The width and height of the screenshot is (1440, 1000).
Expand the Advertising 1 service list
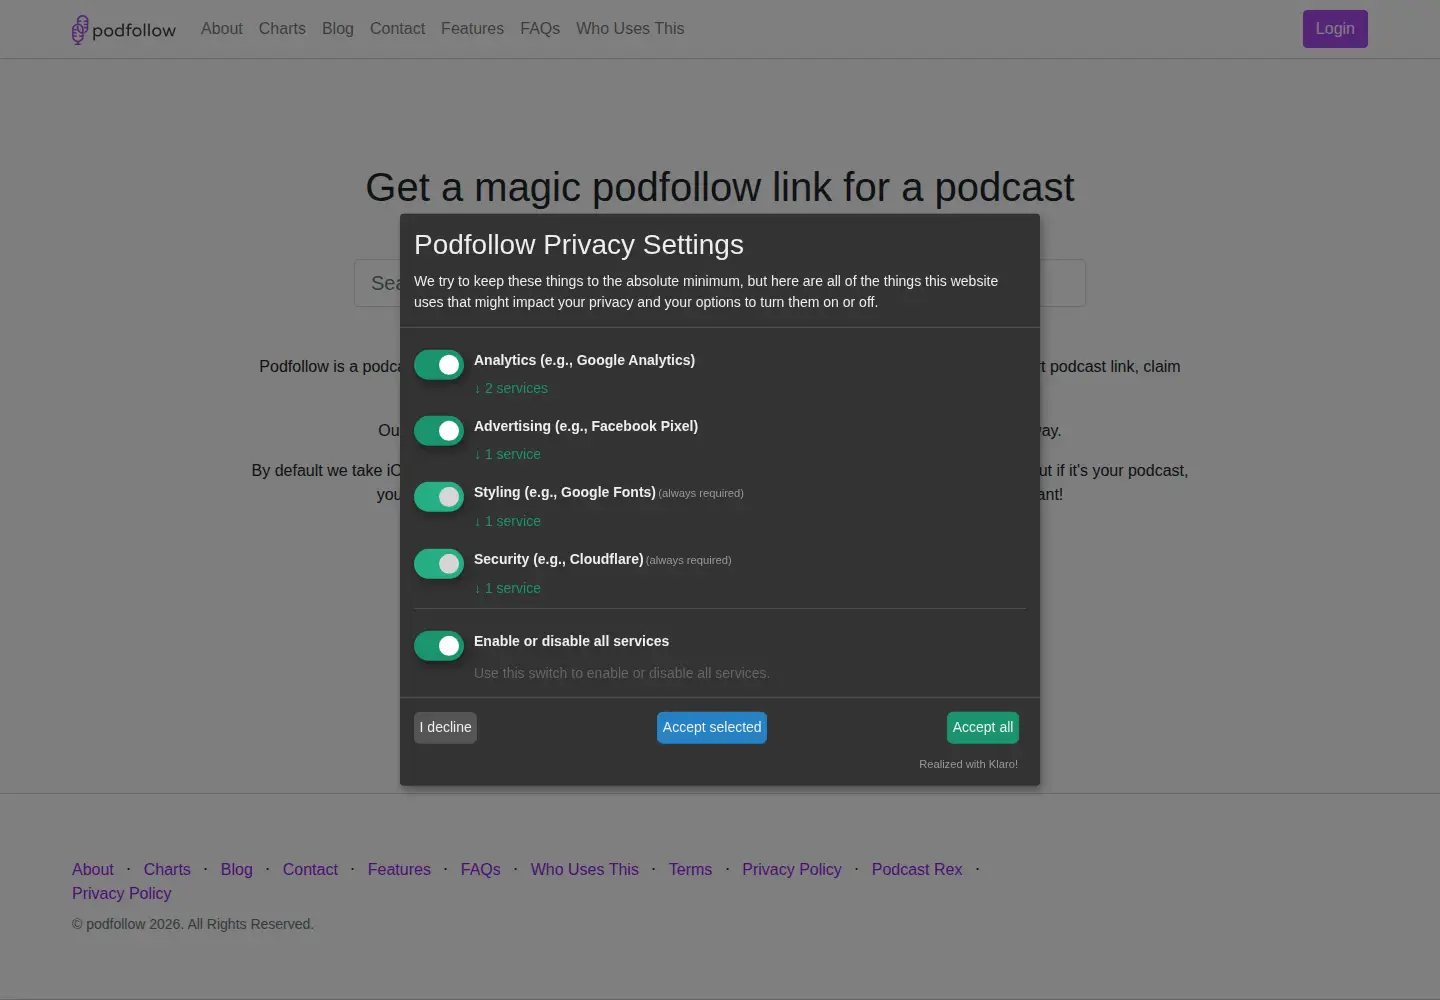tap(507, 454)
